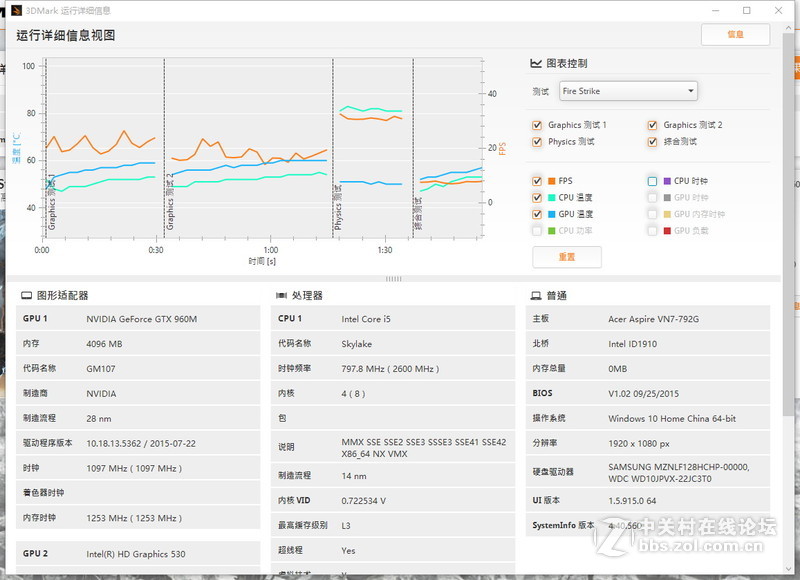Open the Fire Strike test dropdown
This screenshot has width=800, height=580.
coord(627,91)
